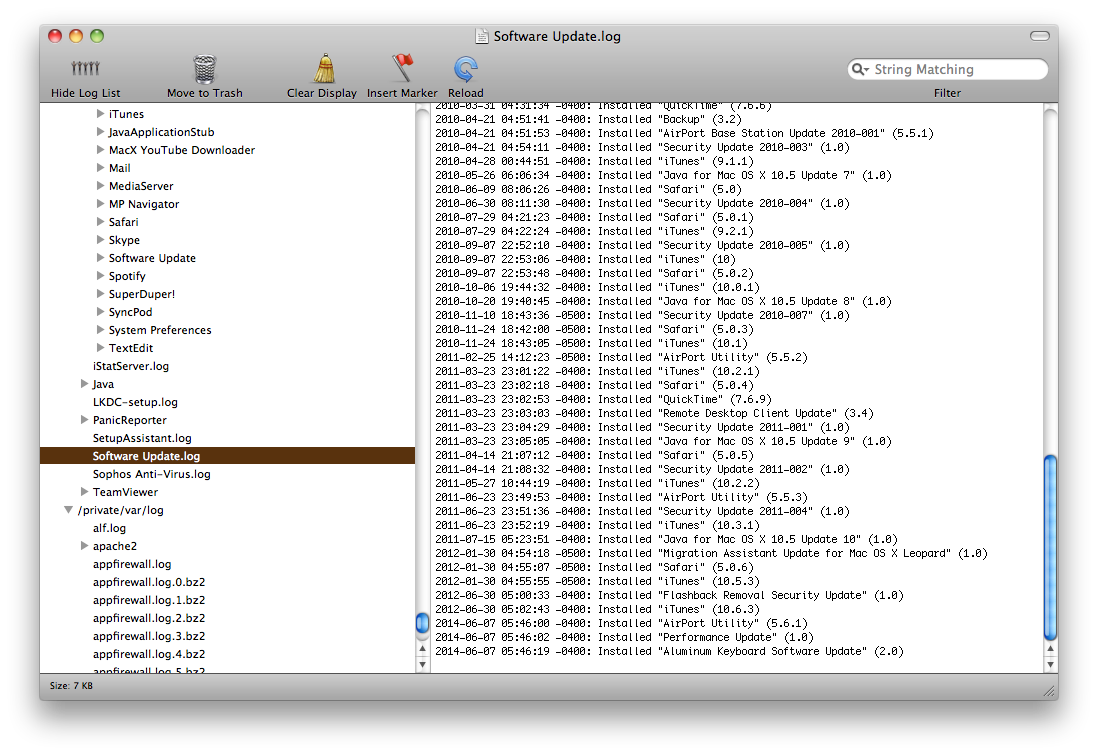Click the document icon in title bar
Image resolution: width=1098 pixels, height=755 pixels.
pos(482,36)
